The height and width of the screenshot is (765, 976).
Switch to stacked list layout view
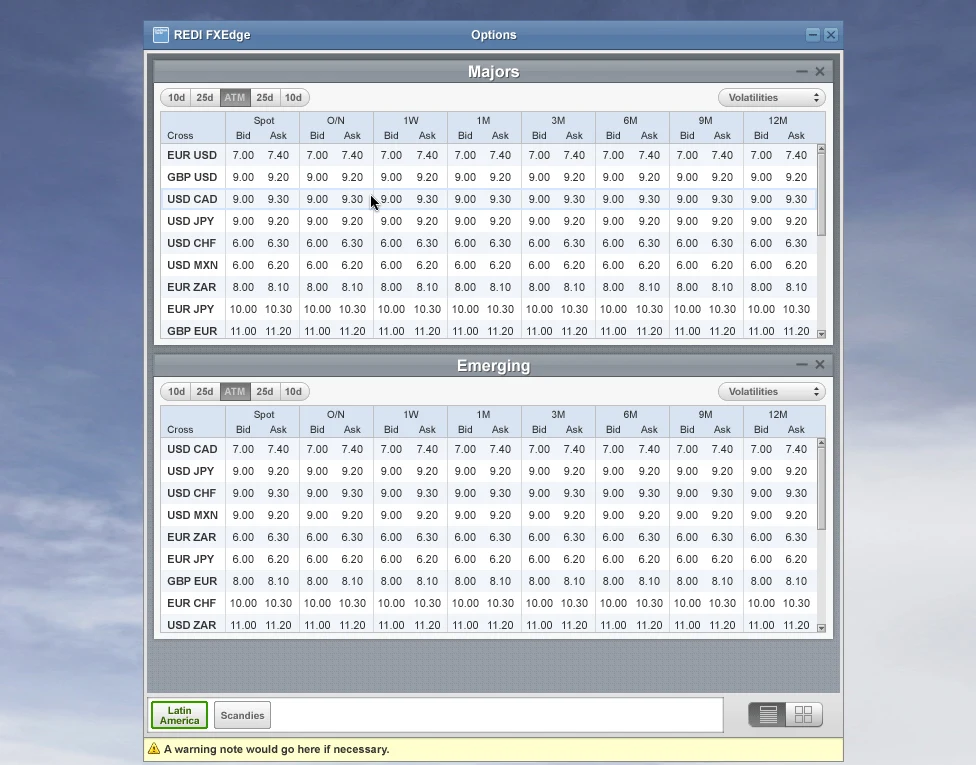pos(767,715)
